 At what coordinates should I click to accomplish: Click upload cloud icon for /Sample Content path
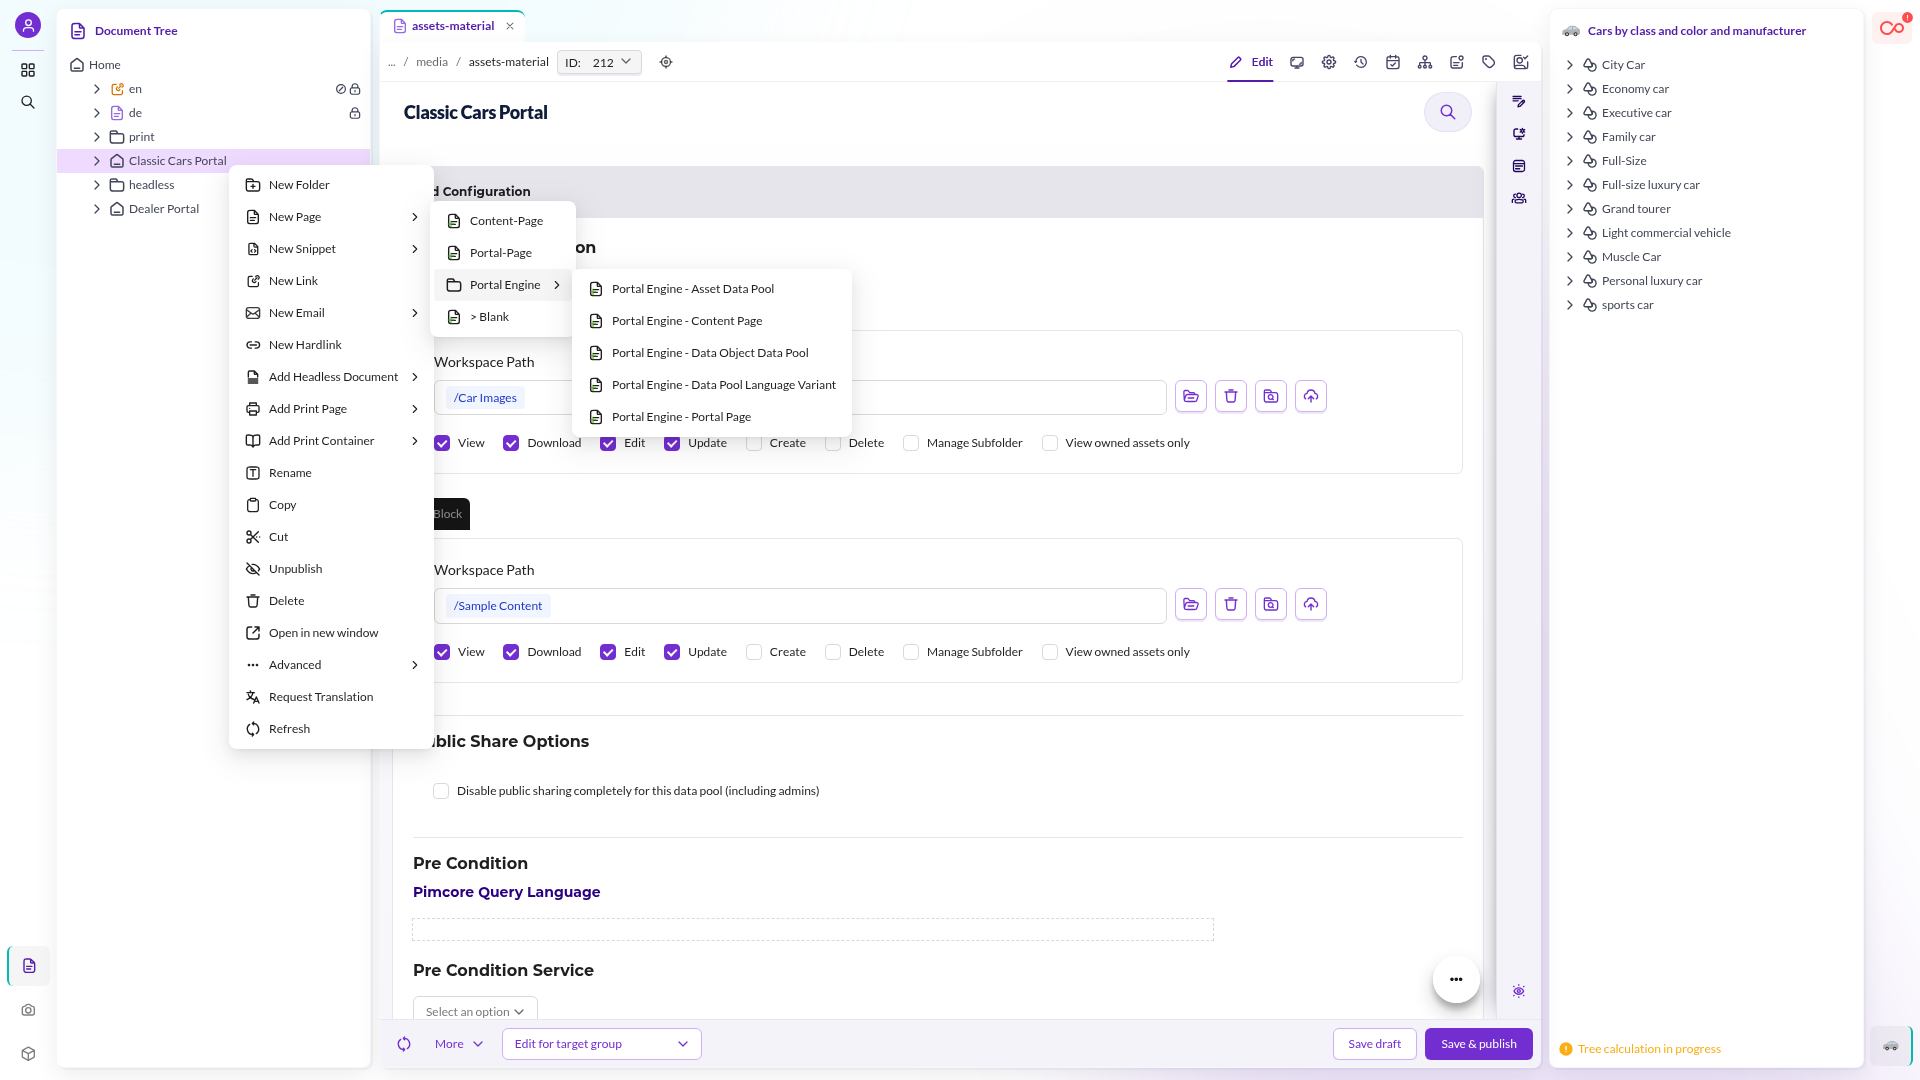pyautogui.click(x=1311, y=604)
